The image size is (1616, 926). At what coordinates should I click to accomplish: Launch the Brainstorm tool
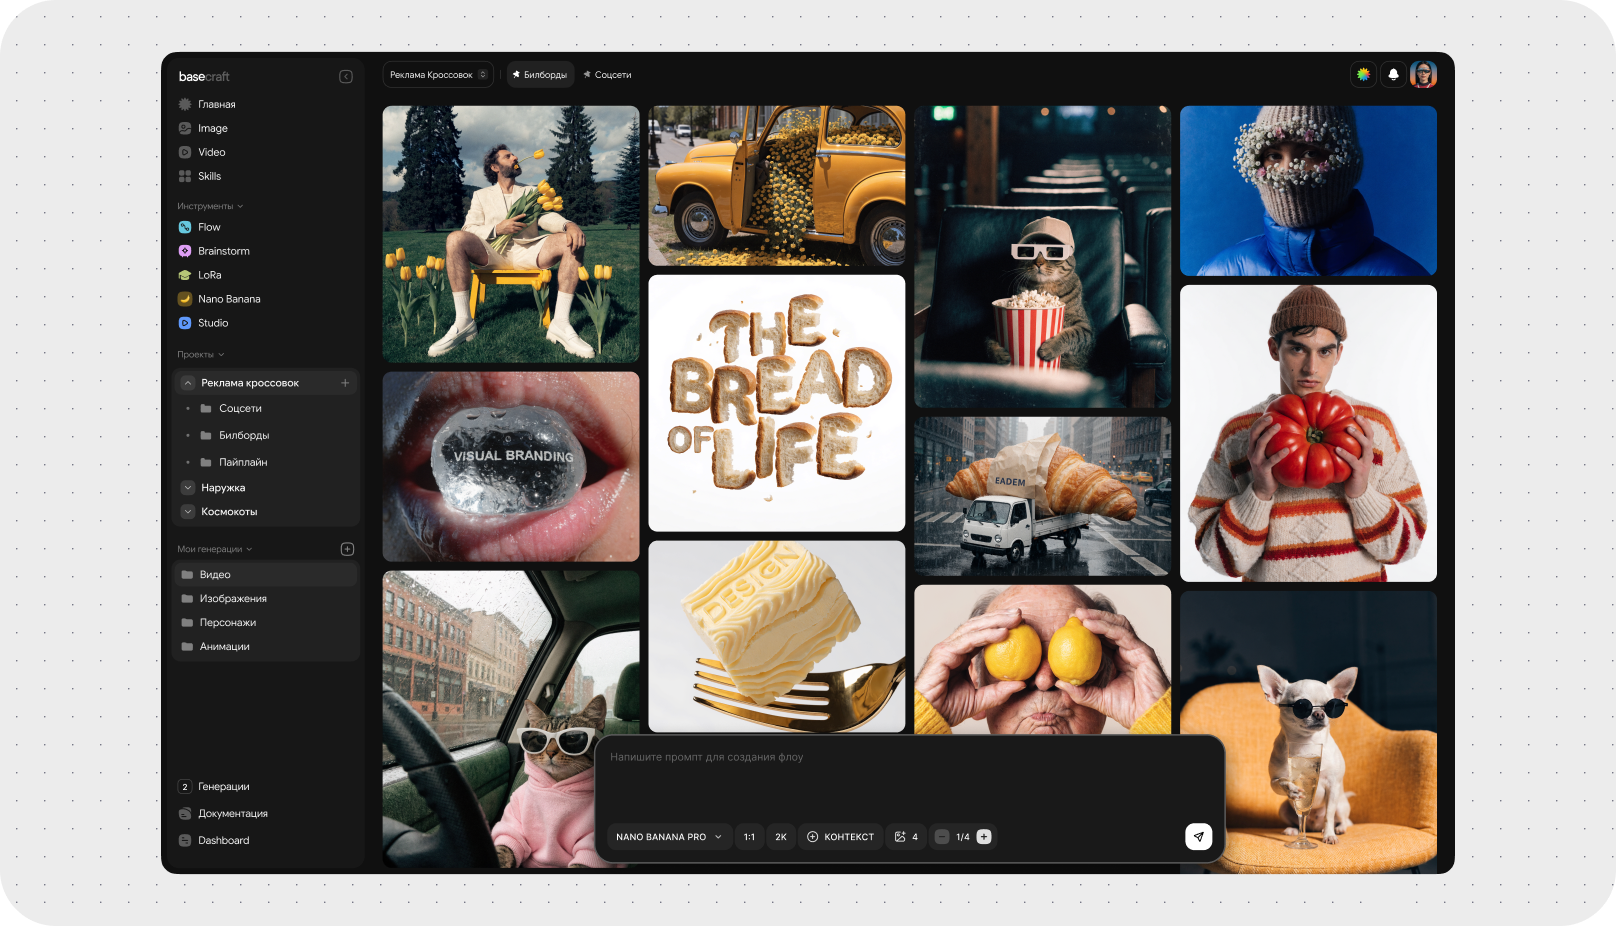pos(223,251)
